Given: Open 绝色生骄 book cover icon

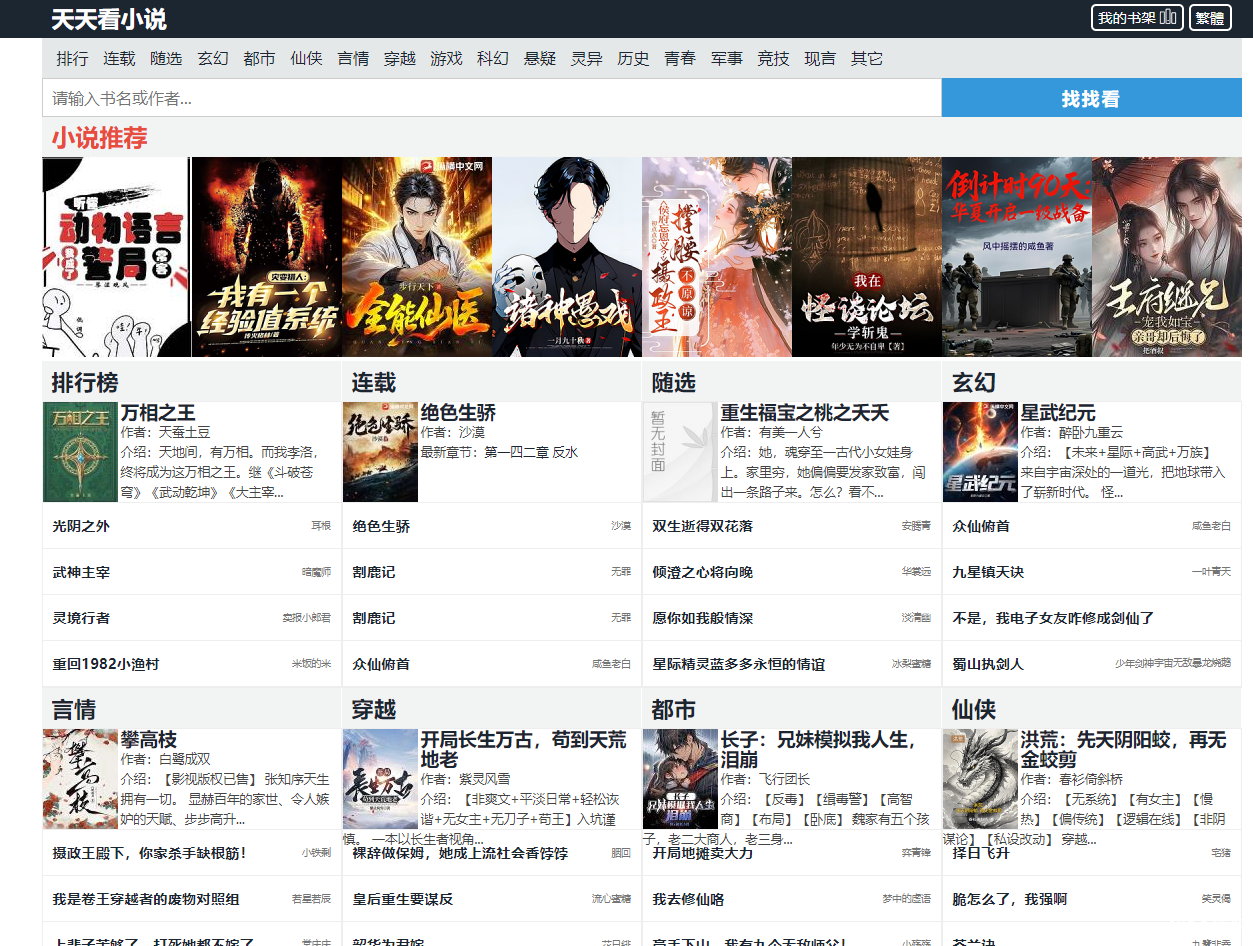Looking at the screenshot, I should click(x=380, y=452).
